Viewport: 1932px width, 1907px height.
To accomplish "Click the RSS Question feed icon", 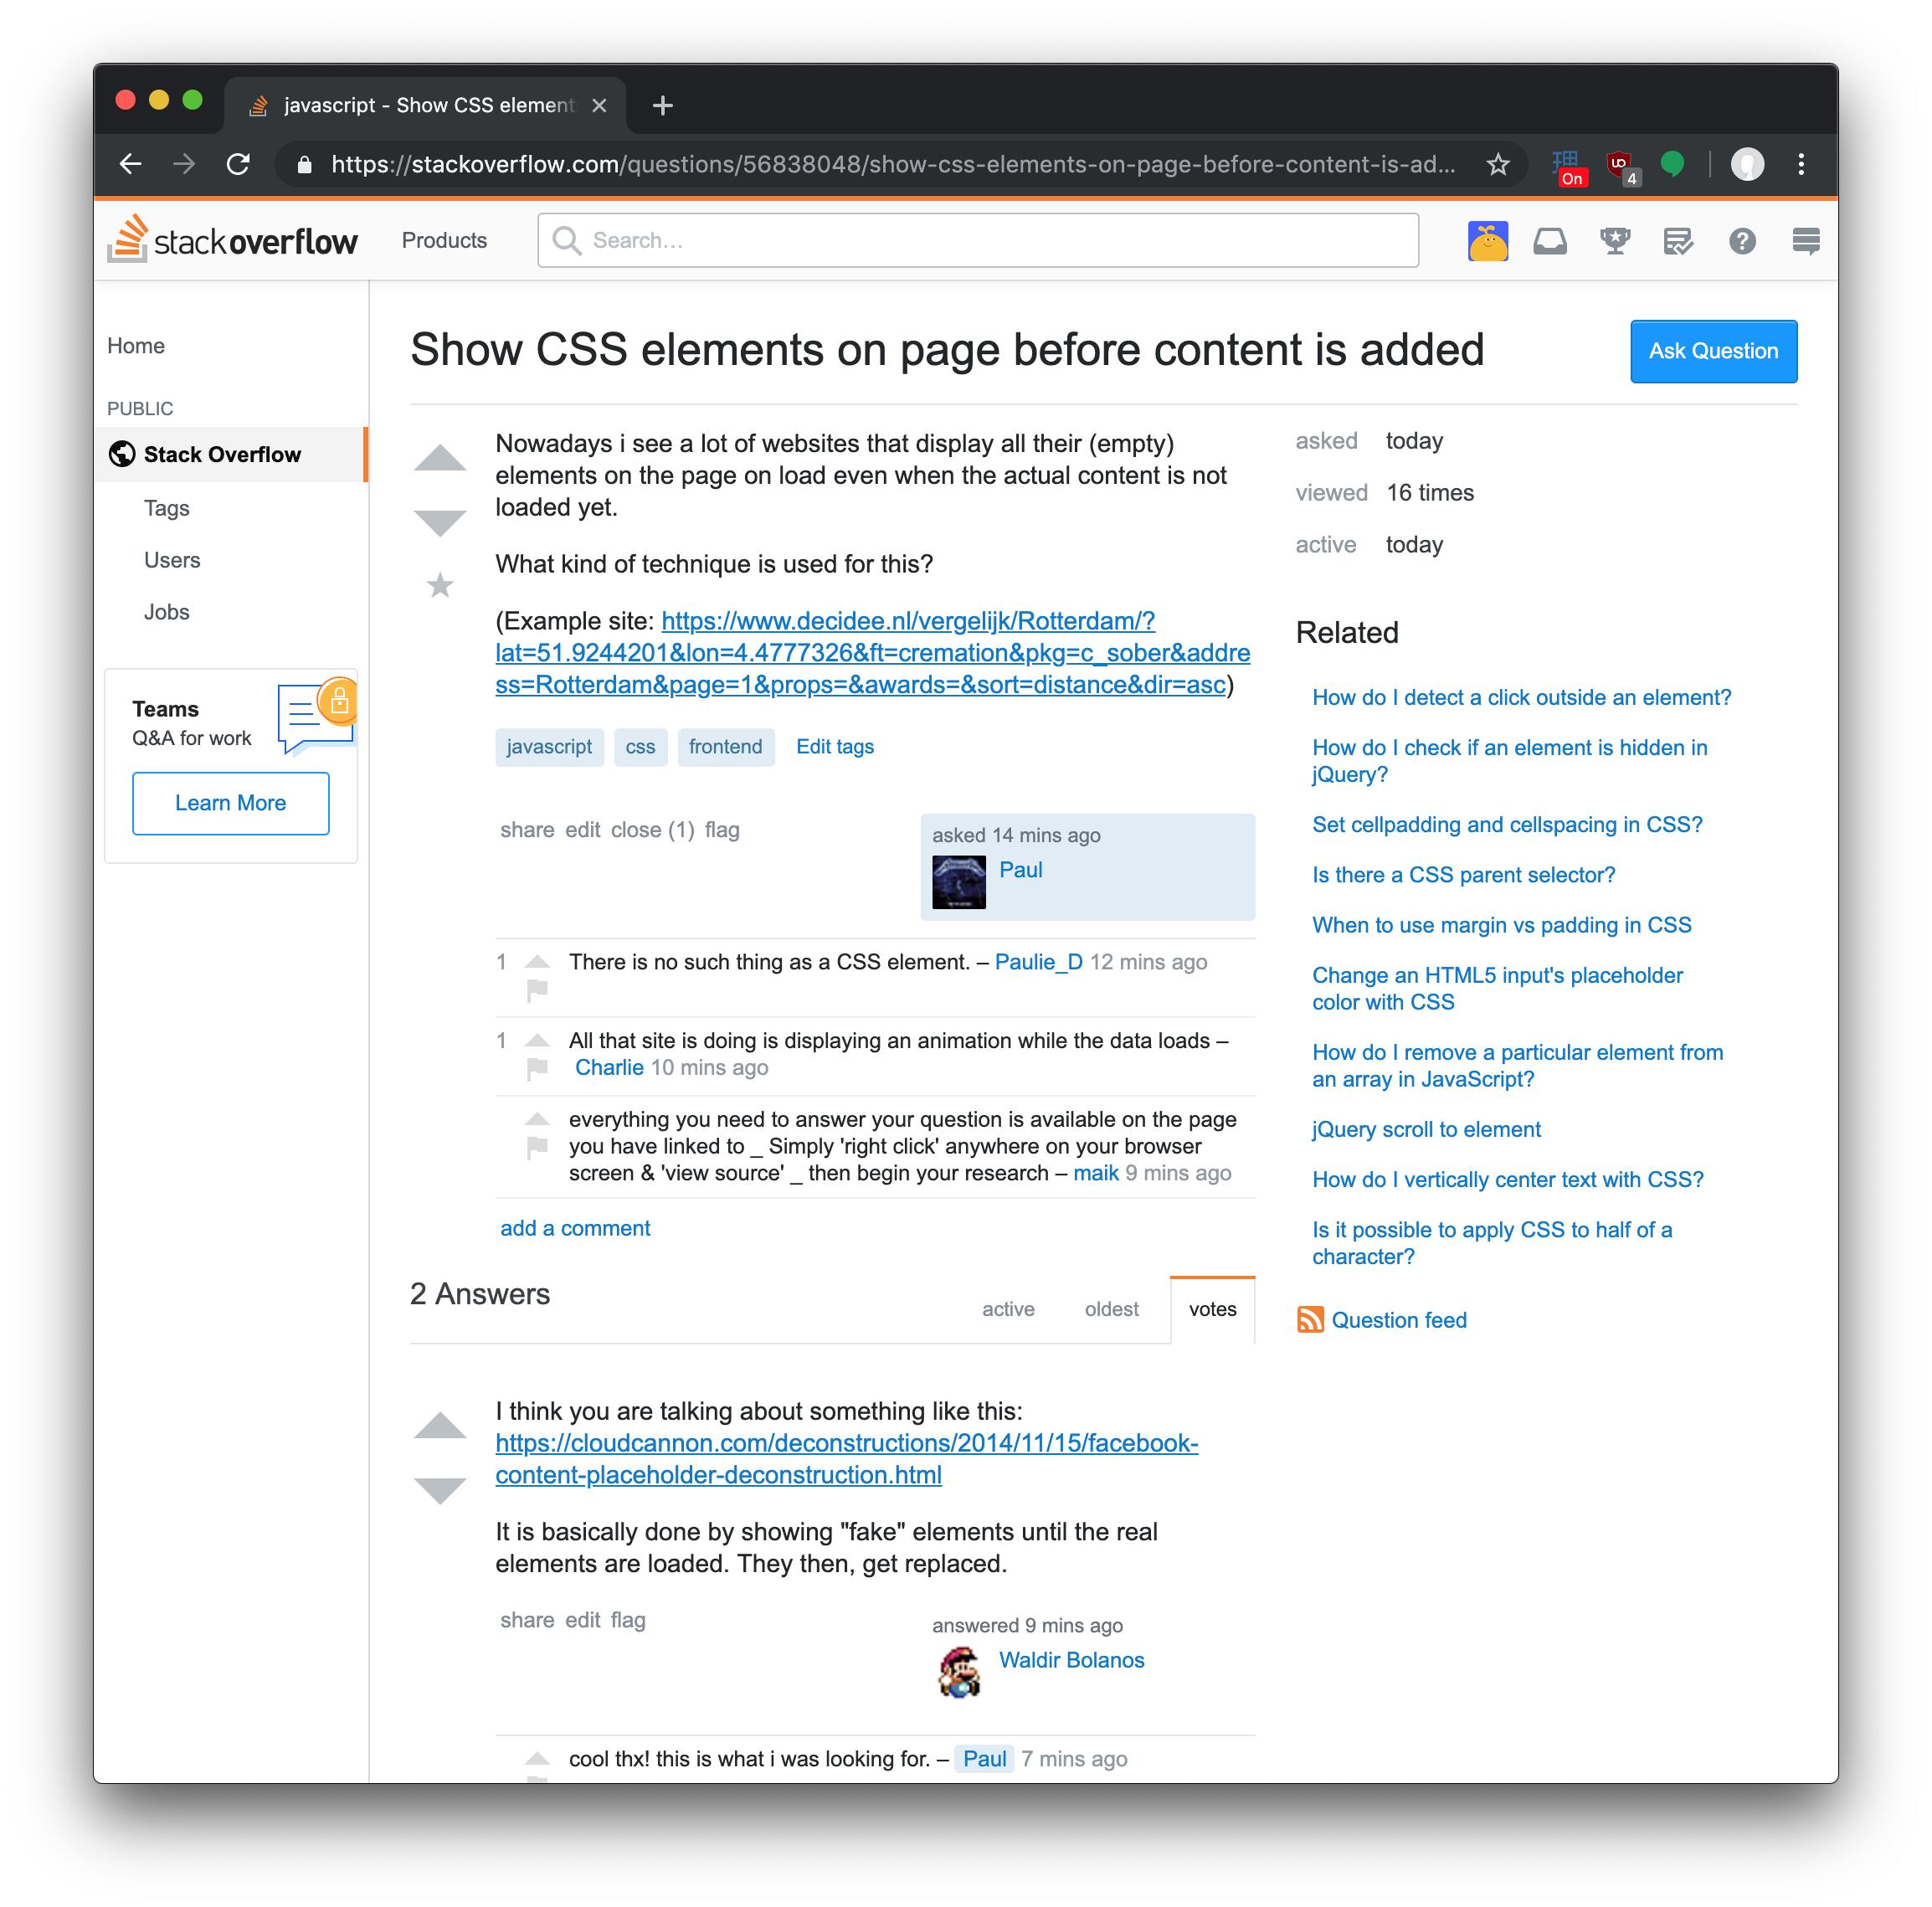I will coord(1308,1318).
